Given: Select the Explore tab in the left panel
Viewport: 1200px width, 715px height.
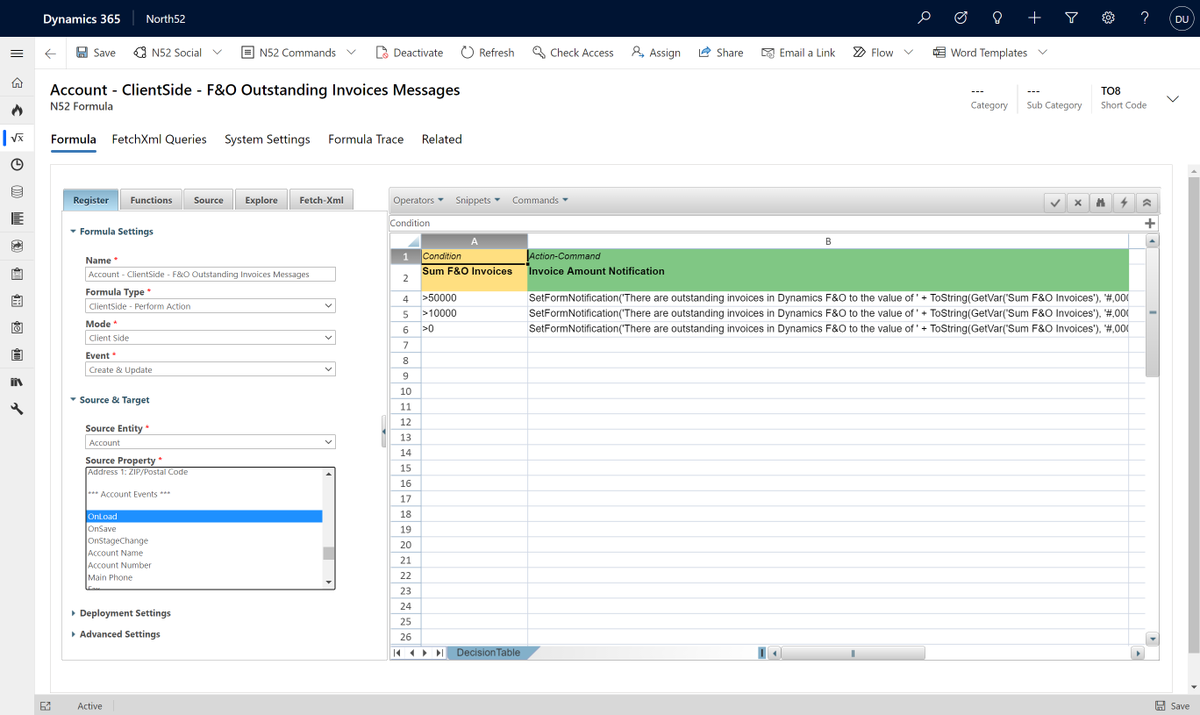Looking at the screenshot, I should tap(261, 200).
